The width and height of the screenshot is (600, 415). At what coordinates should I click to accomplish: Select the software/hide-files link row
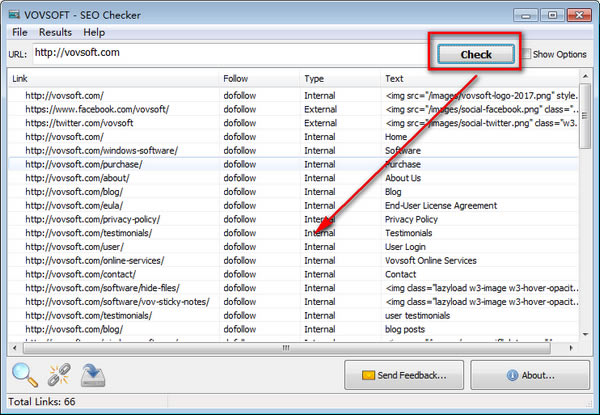pos(293,288)
